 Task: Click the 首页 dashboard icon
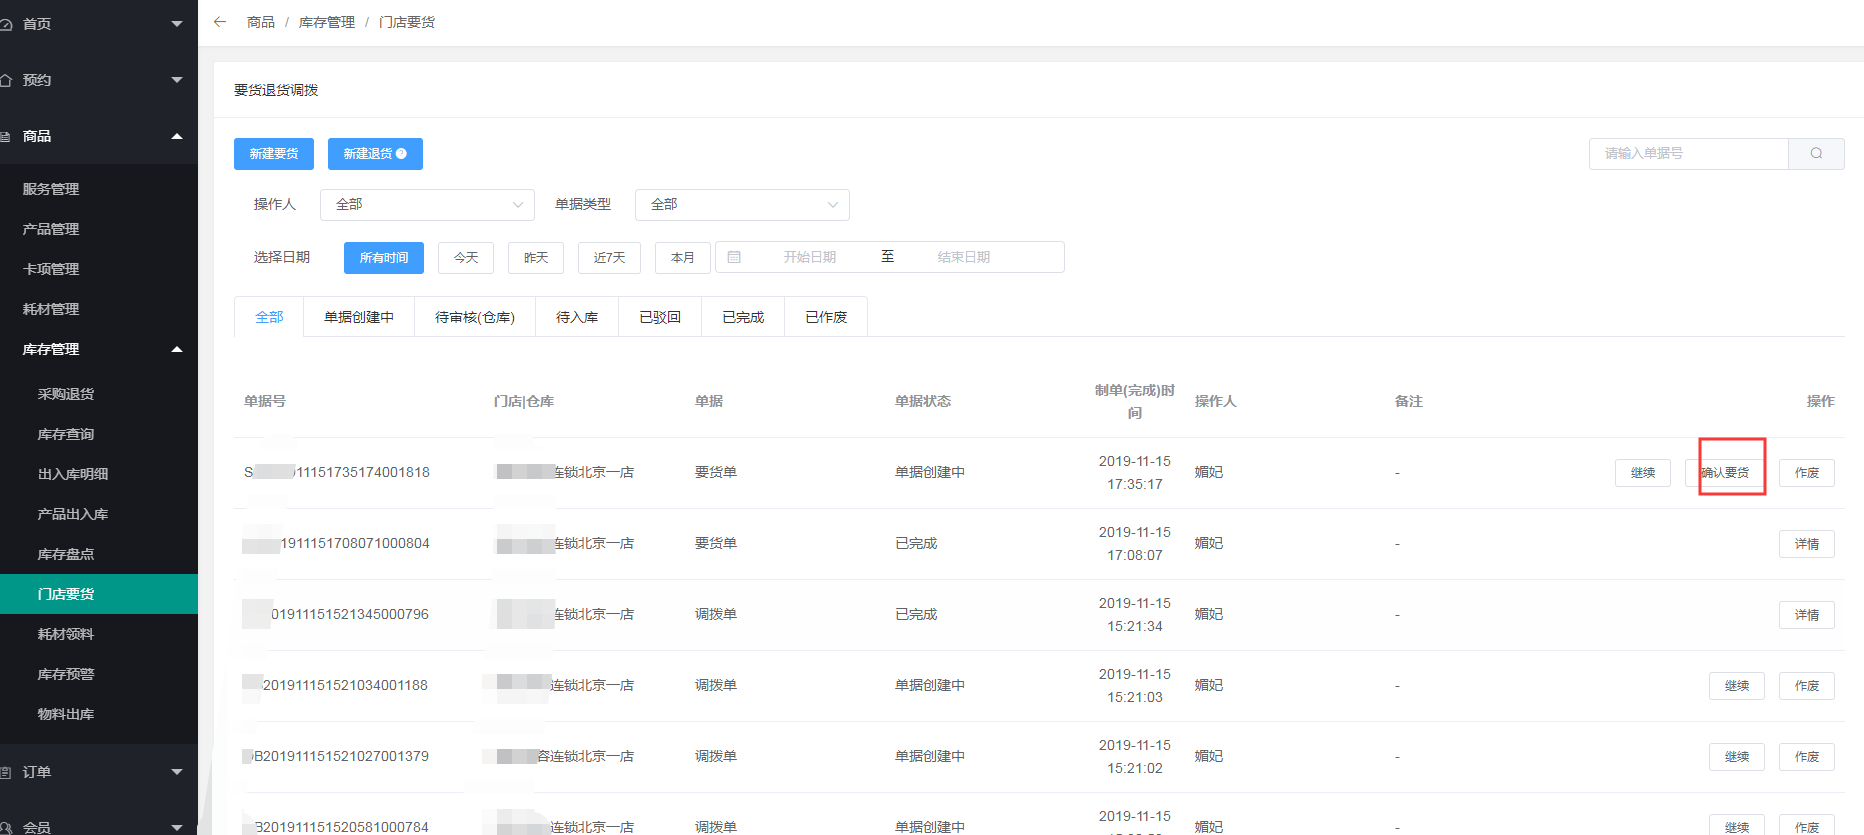(5, 24)
